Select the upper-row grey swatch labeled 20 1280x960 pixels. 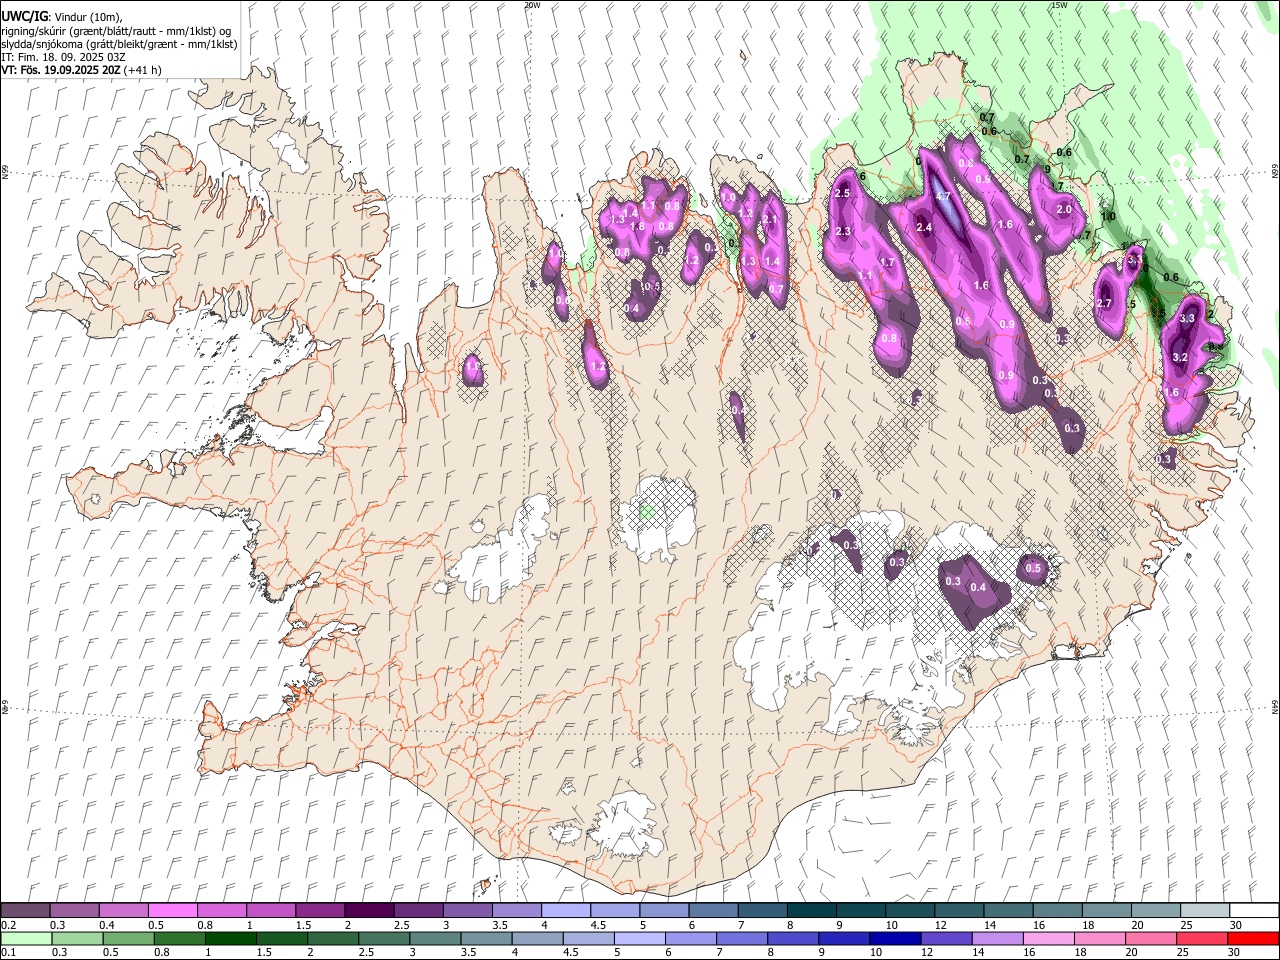1156,911
